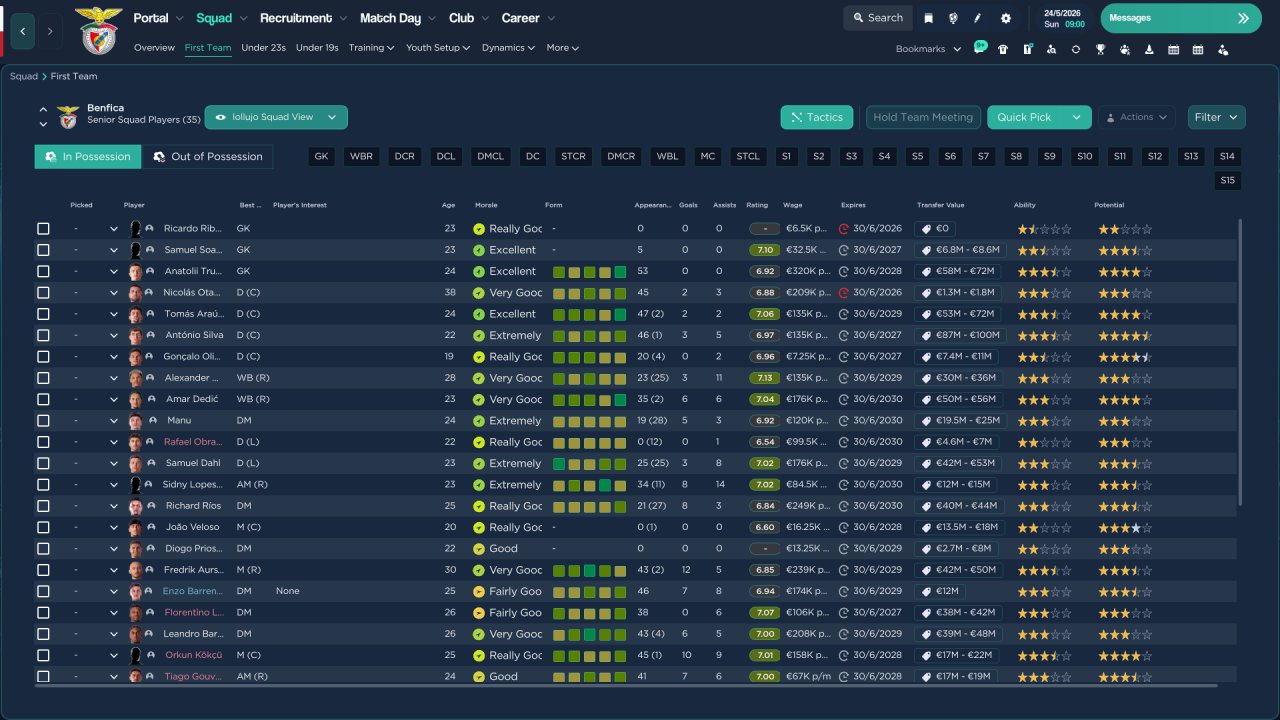
Task: Click the globe world icon
Action: click(x=953, y=18)
